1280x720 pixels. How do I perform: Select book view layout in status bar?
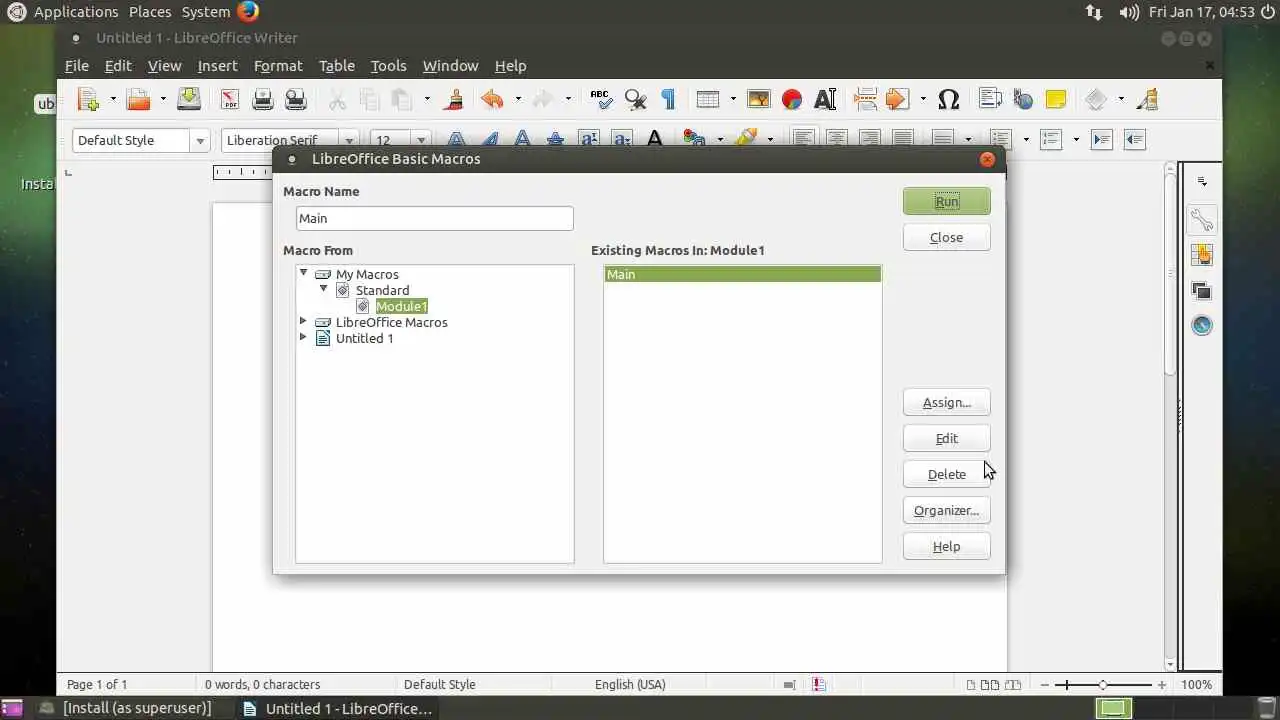(x=1015, y=685)
